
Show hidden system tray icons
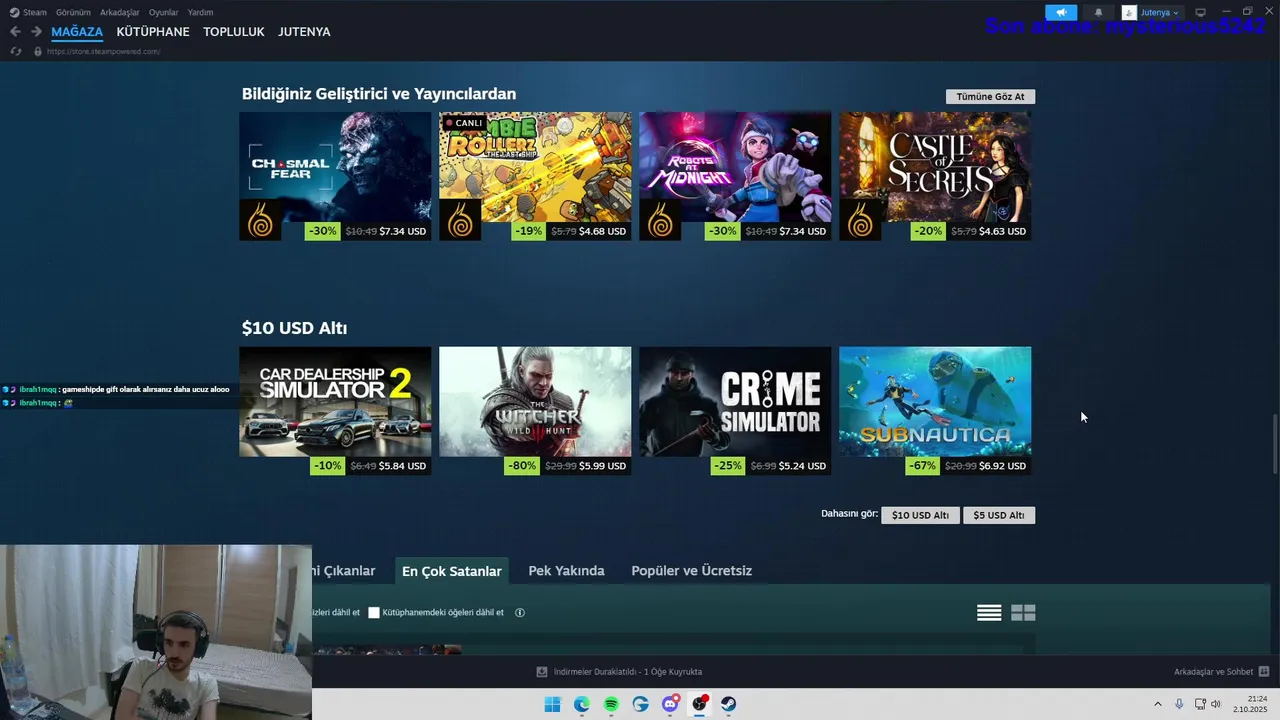click(1158, 704)
